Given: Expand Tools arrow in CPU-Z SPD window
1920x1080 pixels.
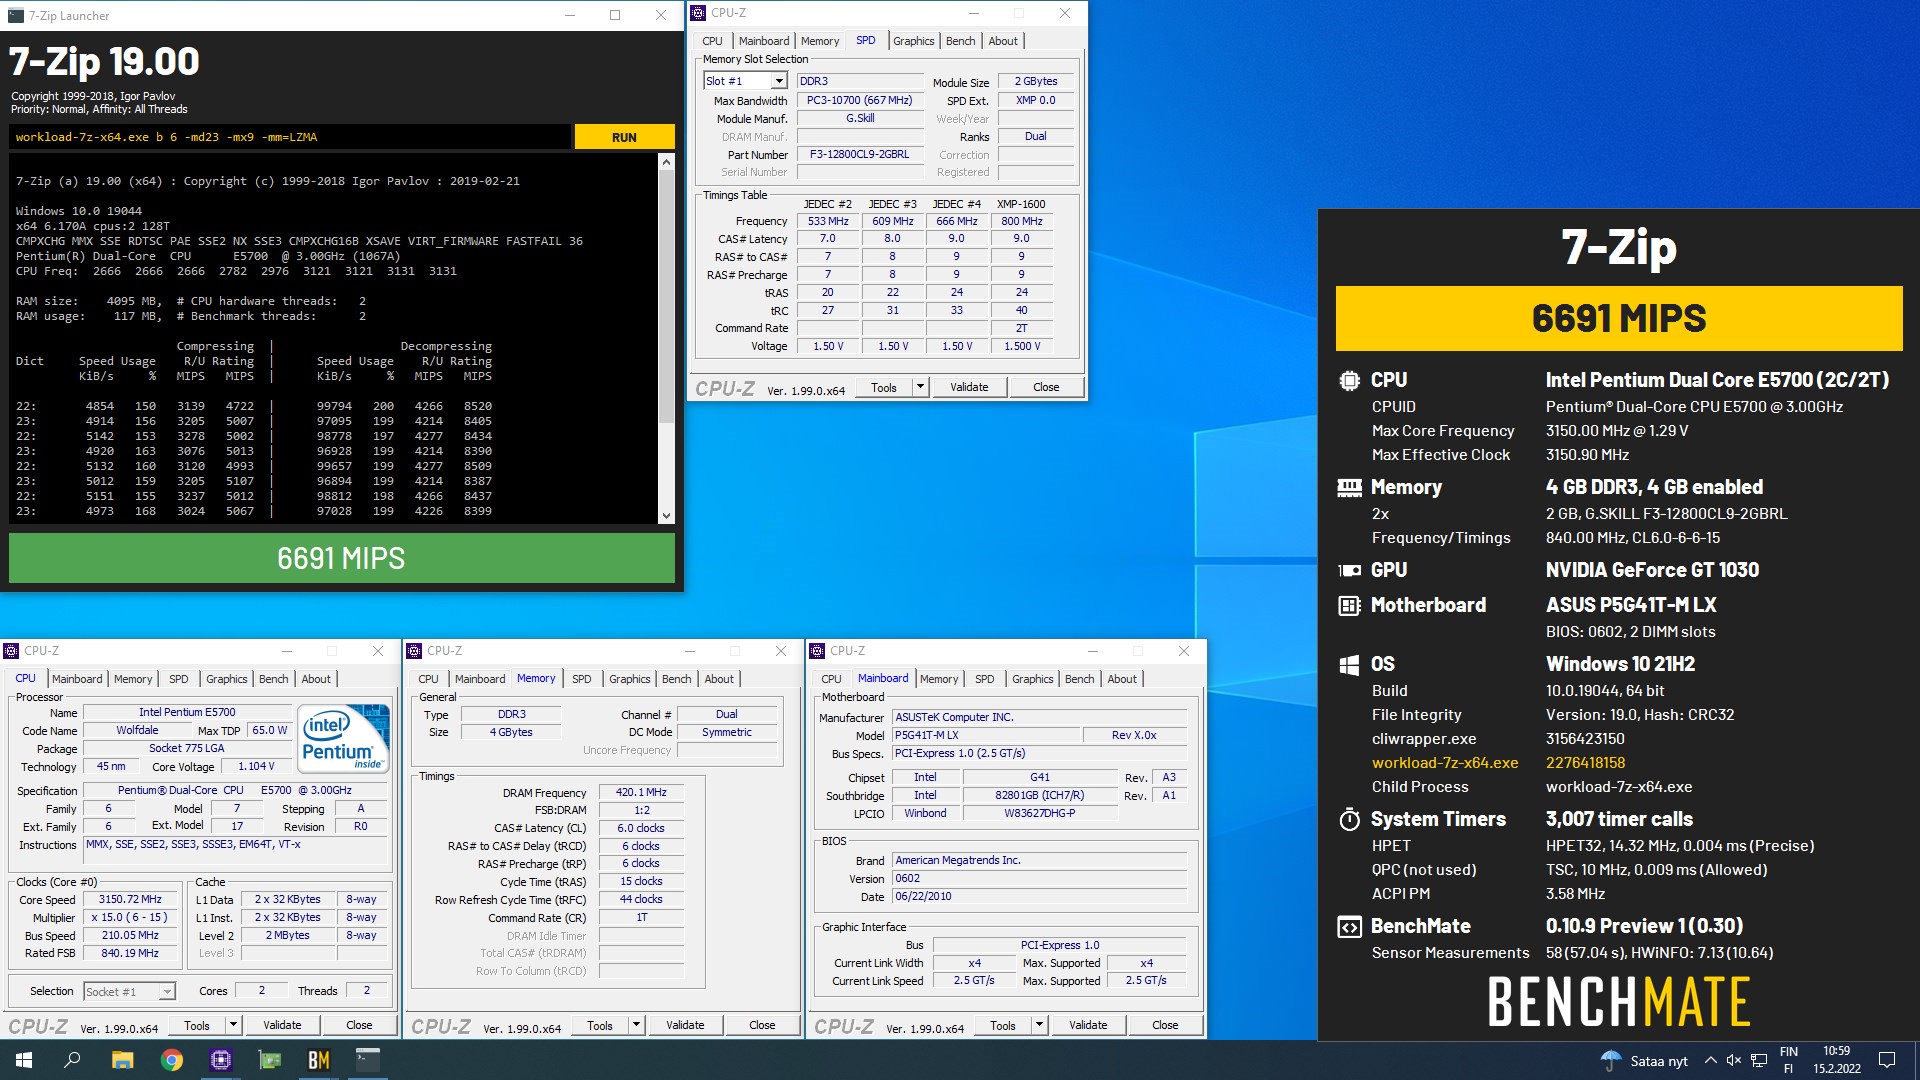Looking at the screenshot, I should pyautogui.click(x=920, y=387).
